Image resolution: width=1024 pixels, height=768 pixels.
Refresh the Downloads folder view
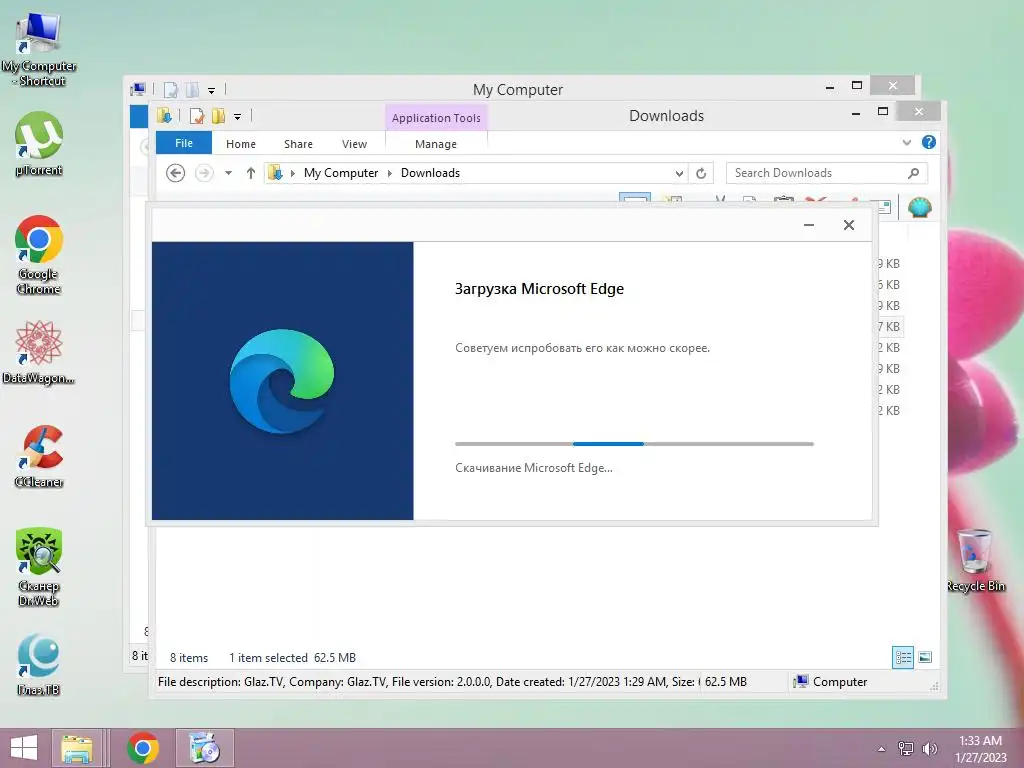pos(701,173)
